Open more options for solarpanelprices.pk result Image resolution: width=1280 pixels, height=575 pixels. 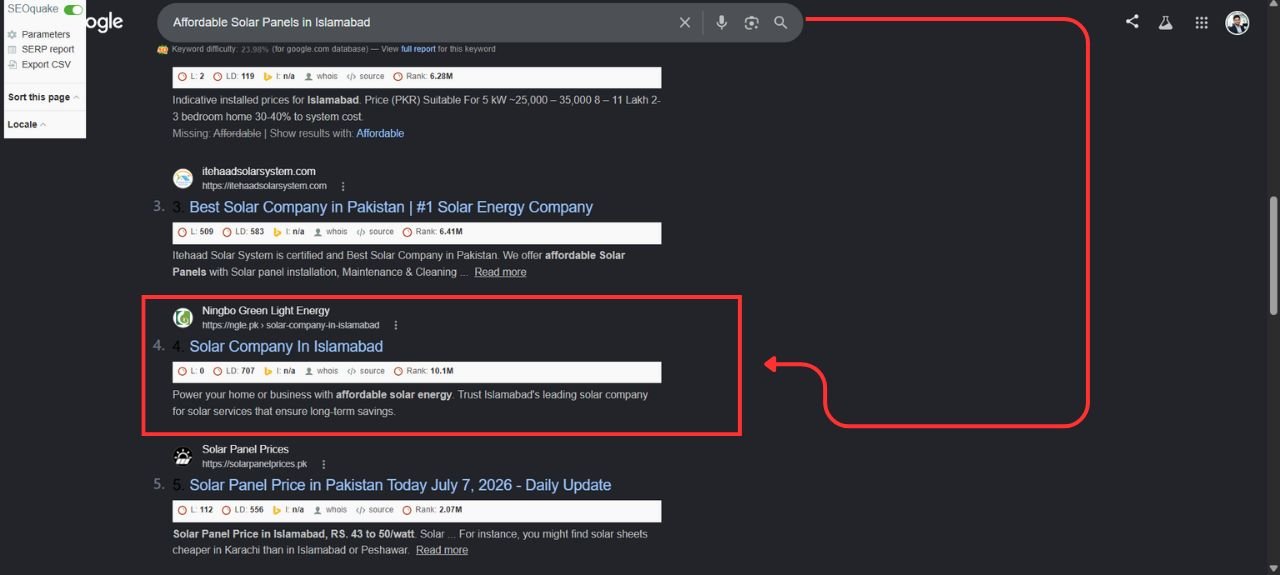(324, 464)
